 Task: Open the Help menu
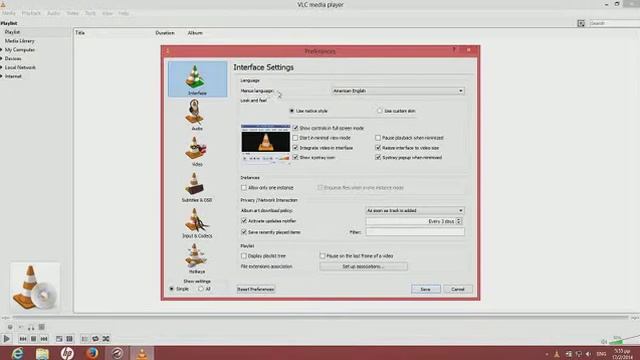coord(124,13)
